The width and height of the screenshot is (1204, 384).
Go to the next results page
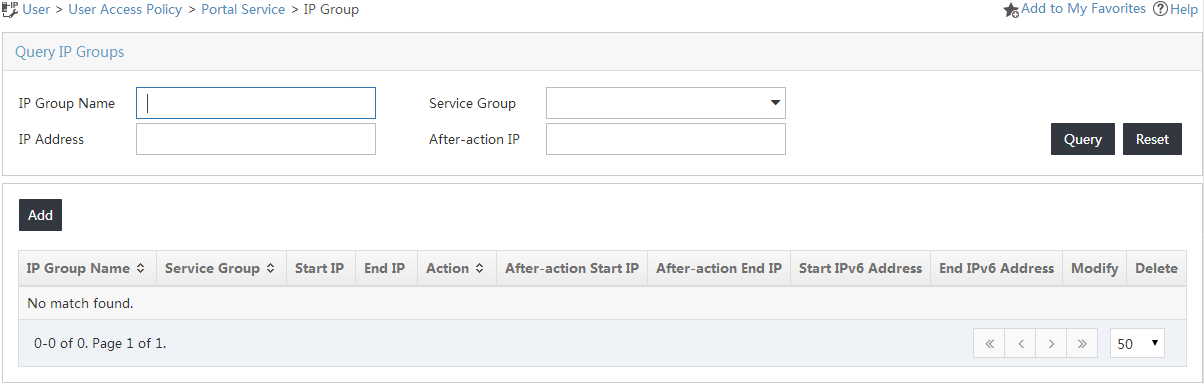1051,343
